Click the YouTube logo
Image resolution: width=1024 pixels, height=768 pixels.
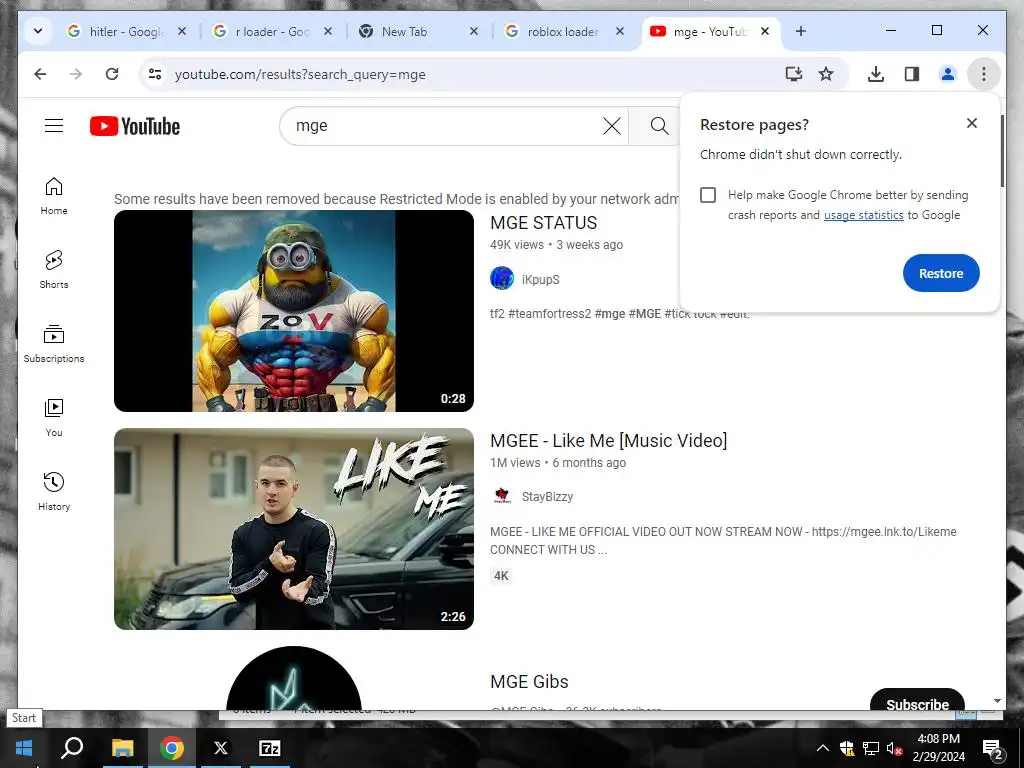tap(135, 126)
